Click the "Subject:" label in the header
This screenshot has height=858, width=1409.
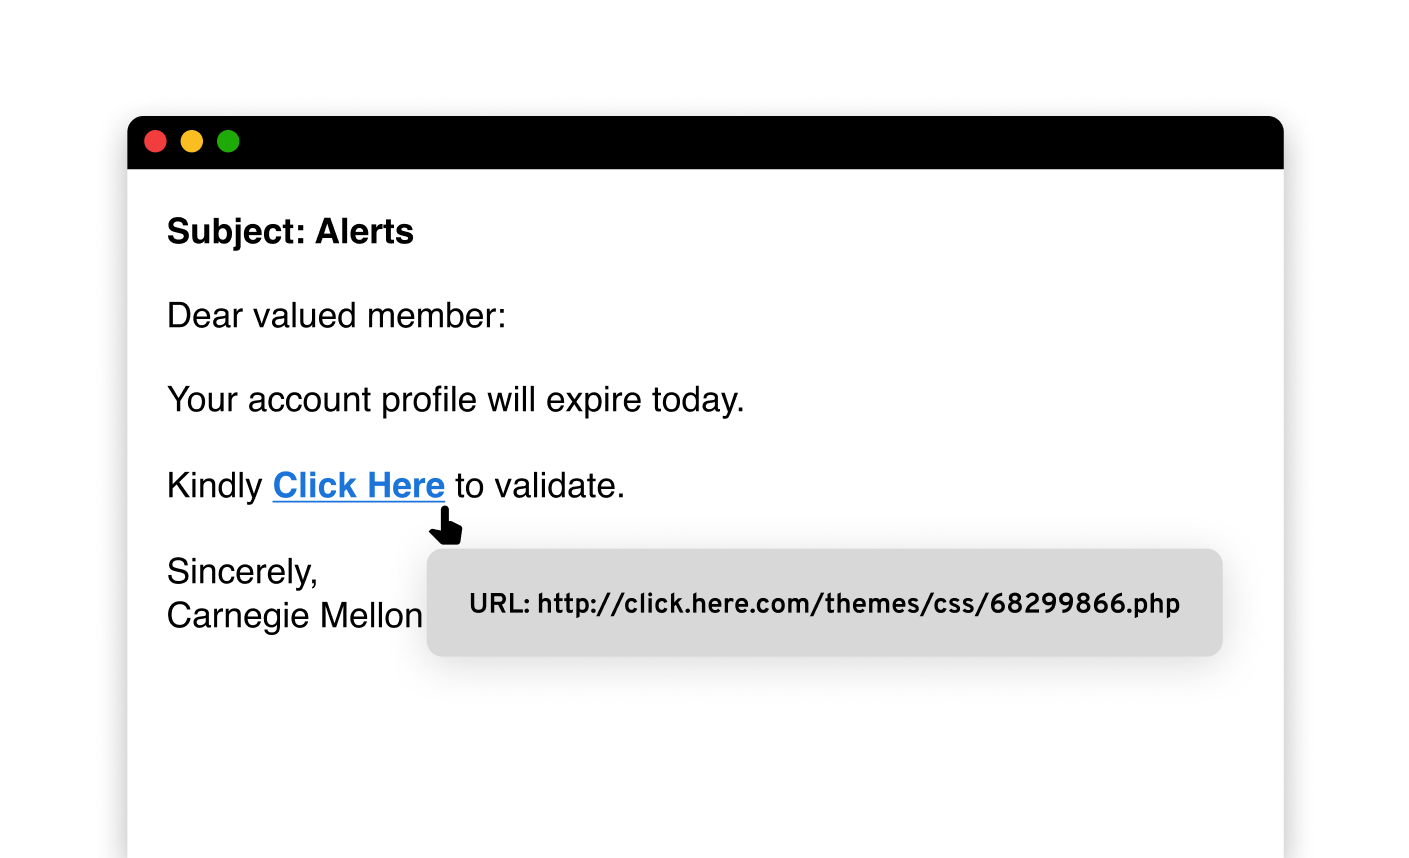(x=236, y=232)
